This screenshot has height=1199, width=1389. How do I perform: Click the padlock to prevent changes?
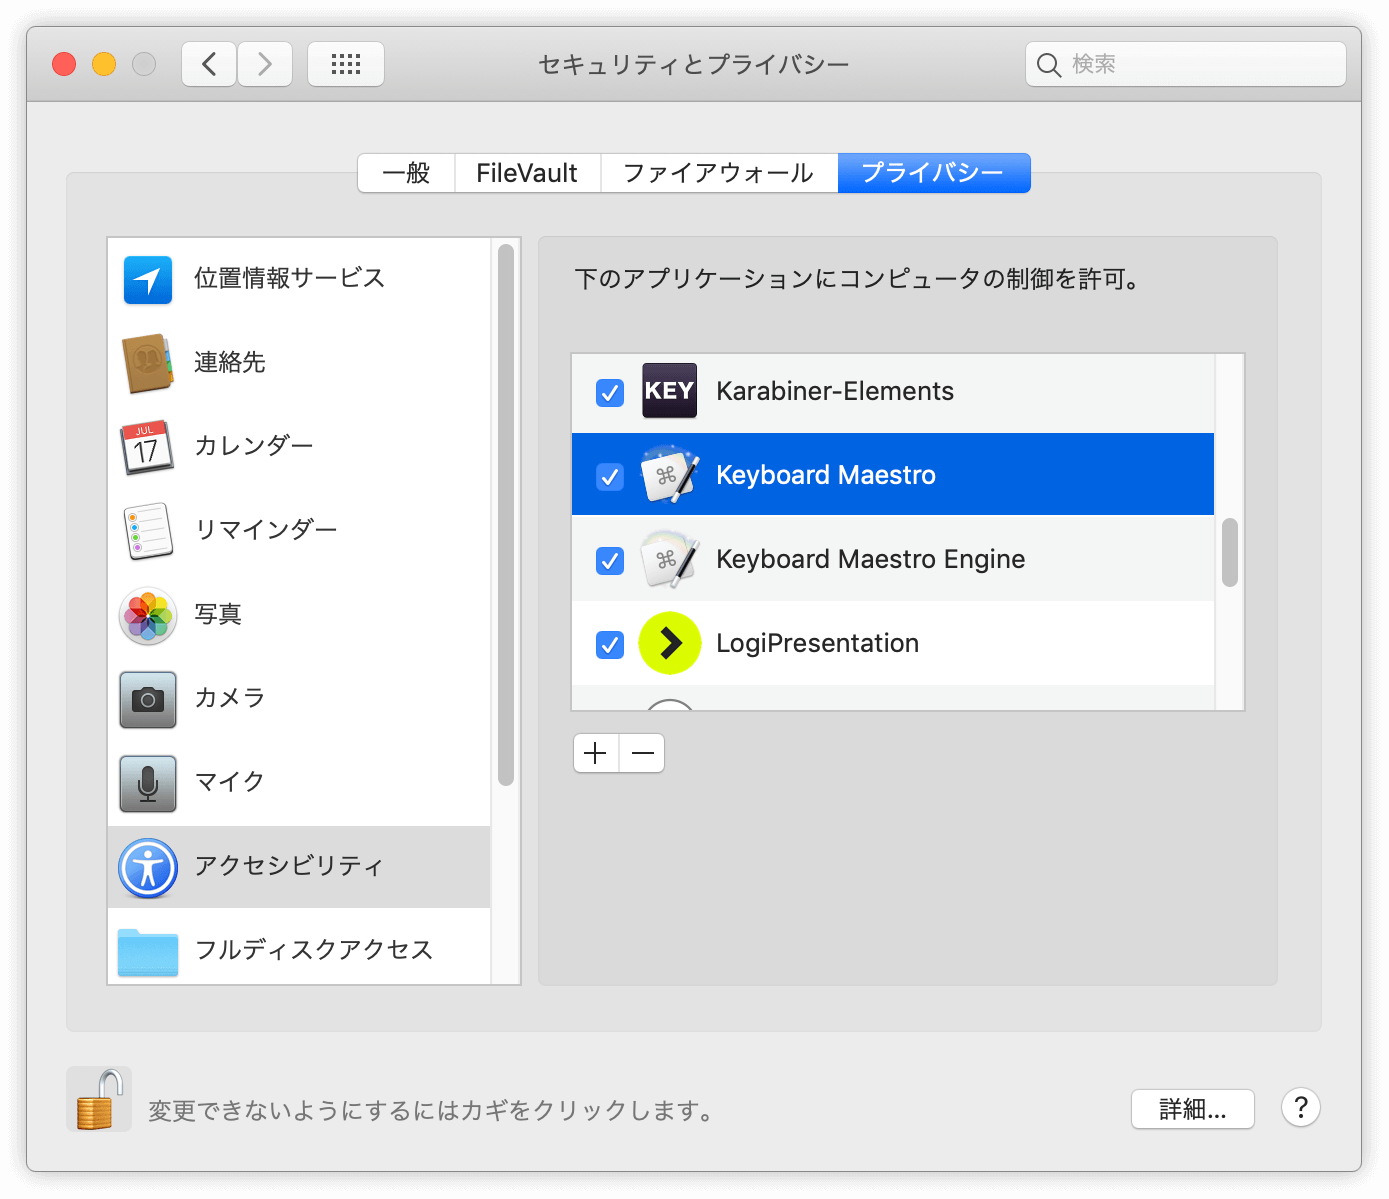tap(99, 1099)
